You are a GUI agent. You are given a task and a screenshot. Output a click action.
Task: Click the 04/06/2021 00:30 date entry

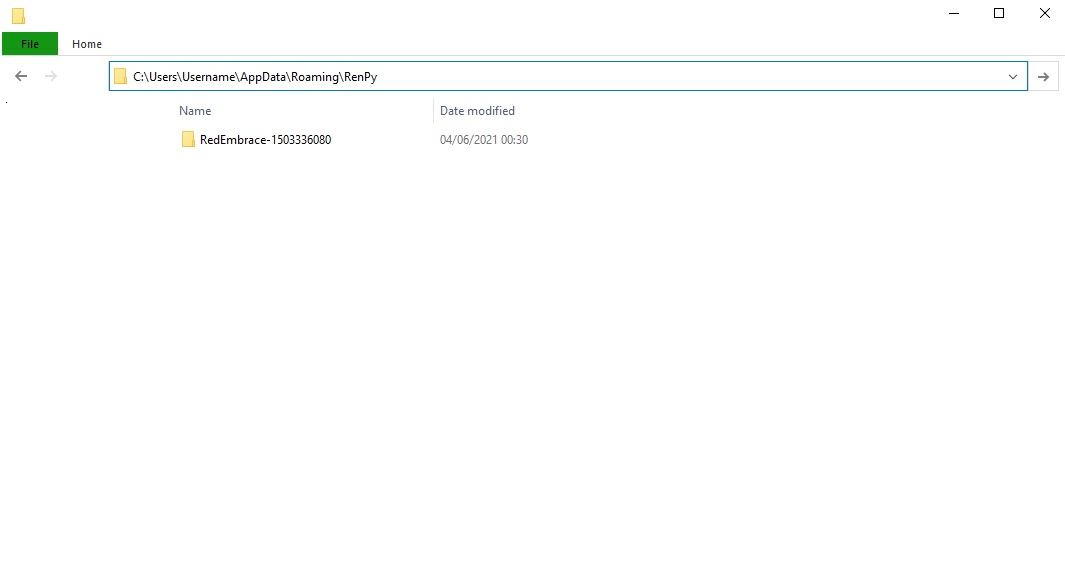point(484,140)
